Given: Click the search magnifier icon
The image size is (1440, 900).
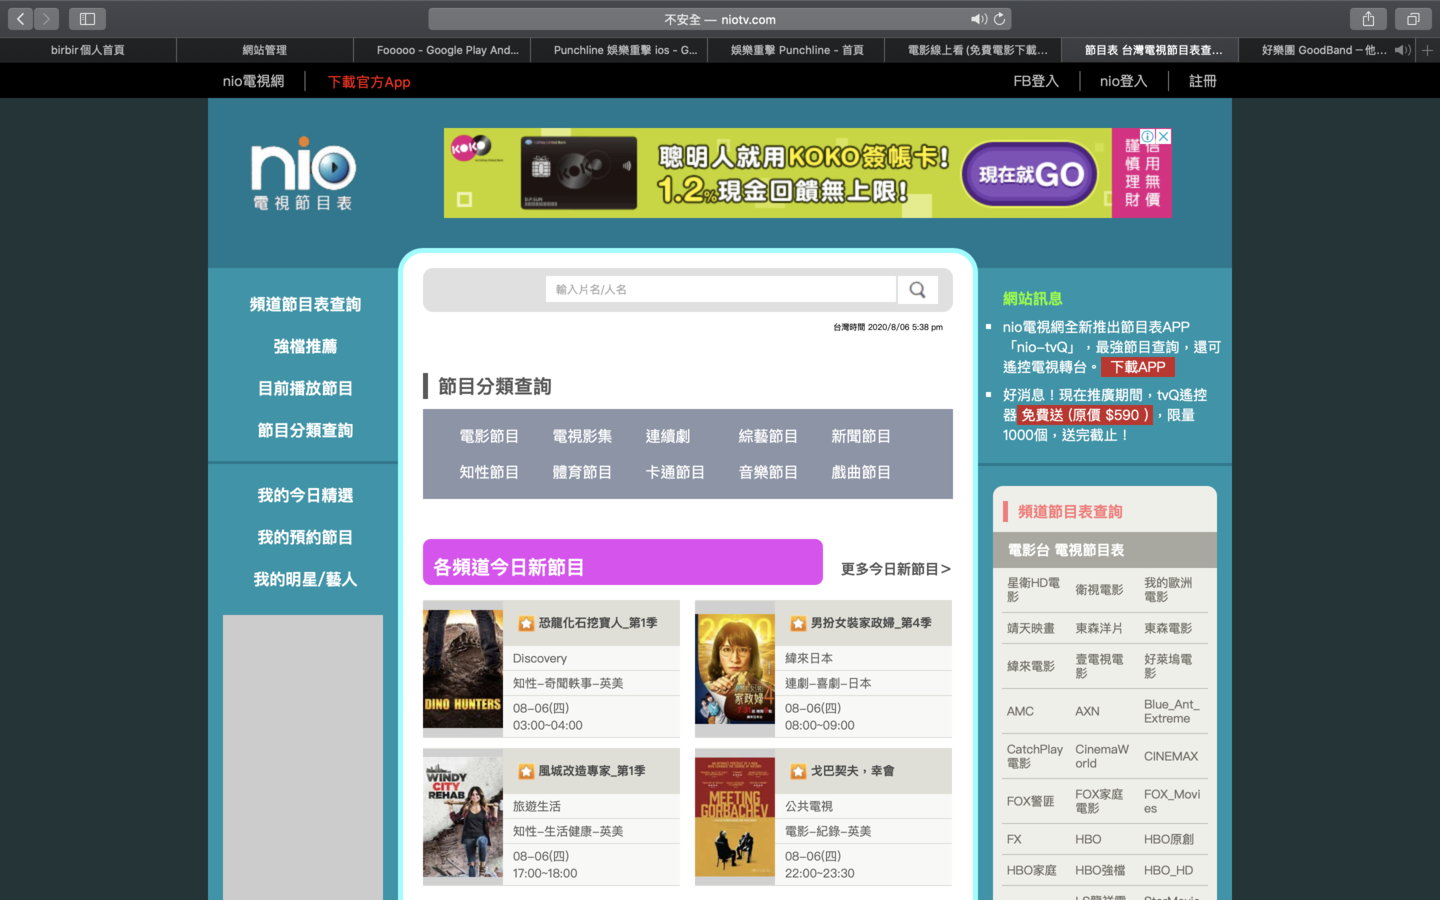Looking at the screenshot, I should pos(917,290).
